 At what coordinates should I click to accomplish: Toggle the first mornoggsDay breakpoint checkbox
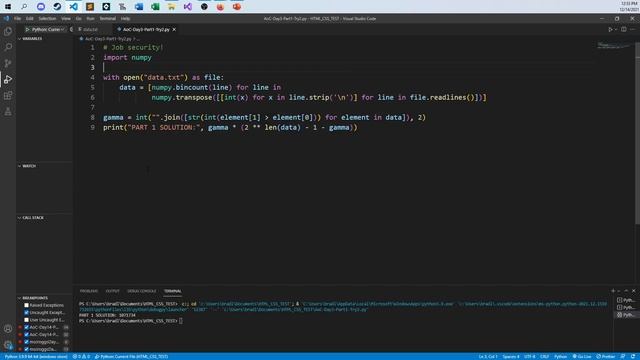click(27, 342)
